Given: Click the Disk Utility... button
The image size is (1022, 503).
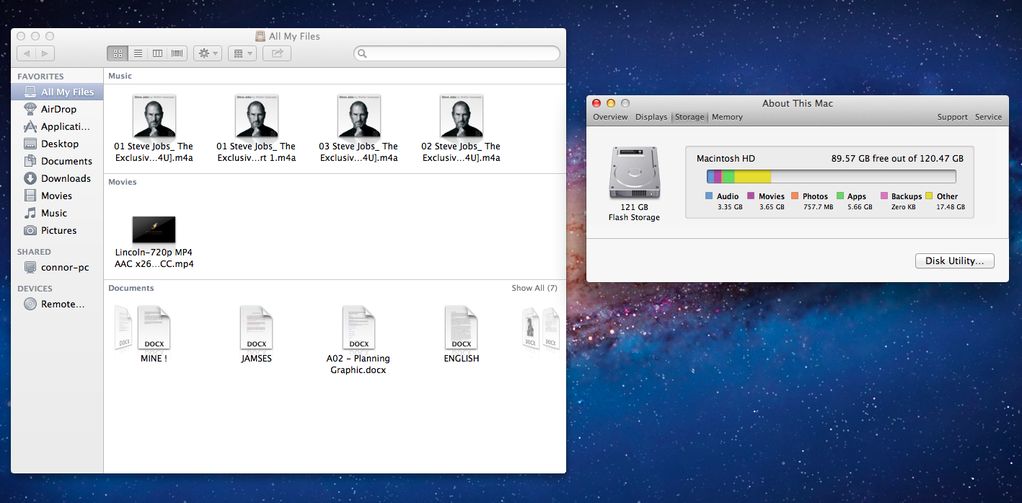Looking at the screenshot, I should coord(954,261).
